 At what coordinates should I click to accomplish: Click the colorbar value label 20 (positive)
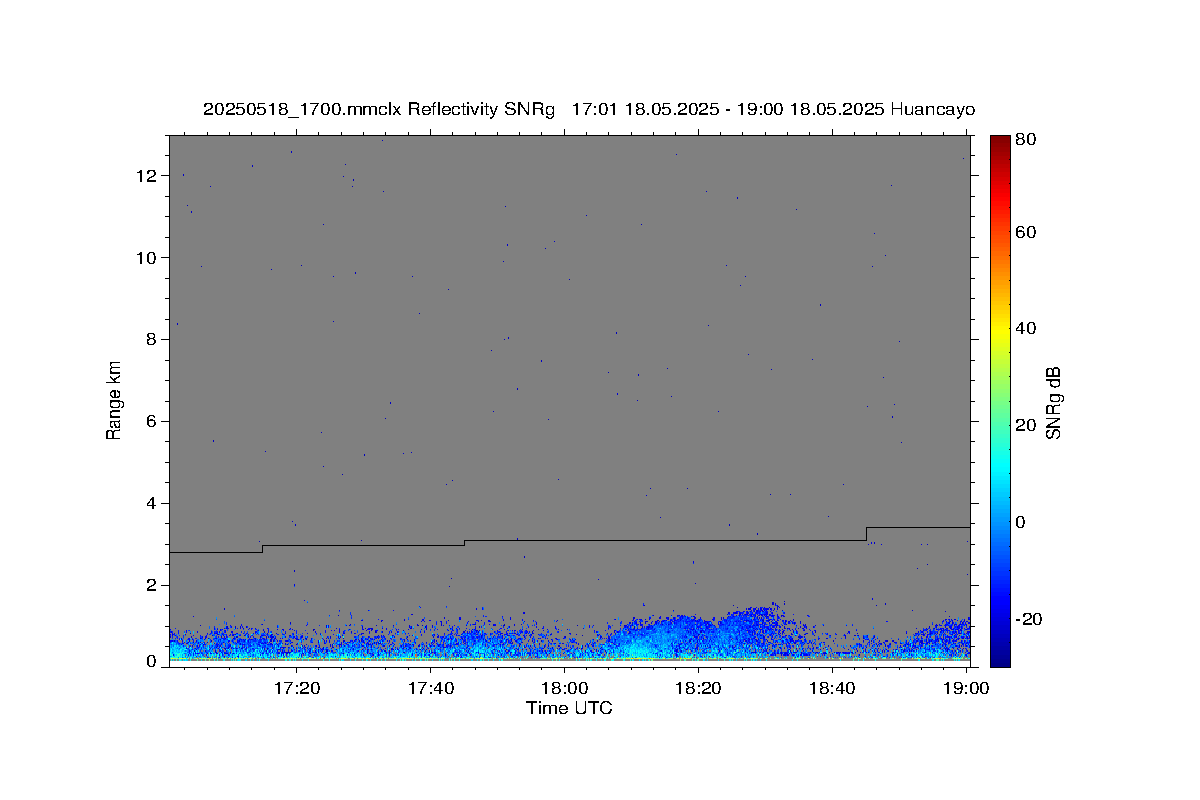click(x=1027, y=425)
